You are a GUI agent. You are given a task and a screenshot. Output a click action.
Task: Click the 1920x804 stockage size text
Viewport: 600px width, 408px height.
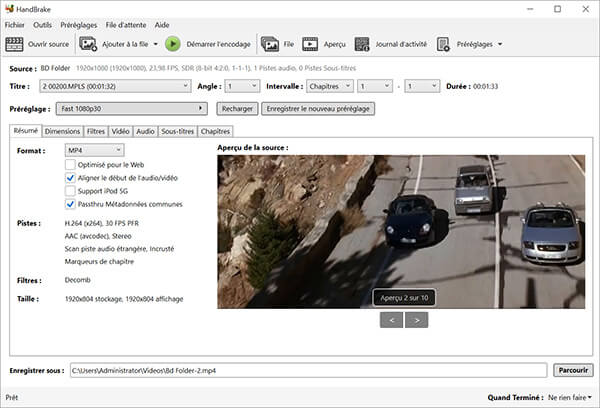coord(124,299)
